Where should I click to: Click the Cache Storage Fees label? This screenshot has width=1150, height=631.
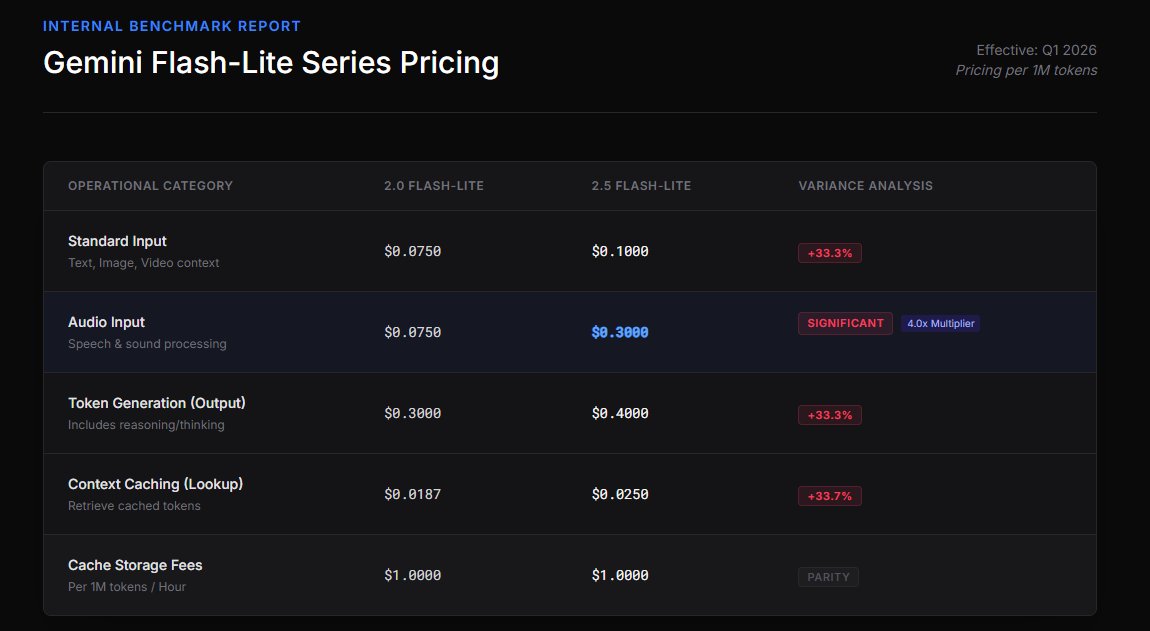pos(135,565)
